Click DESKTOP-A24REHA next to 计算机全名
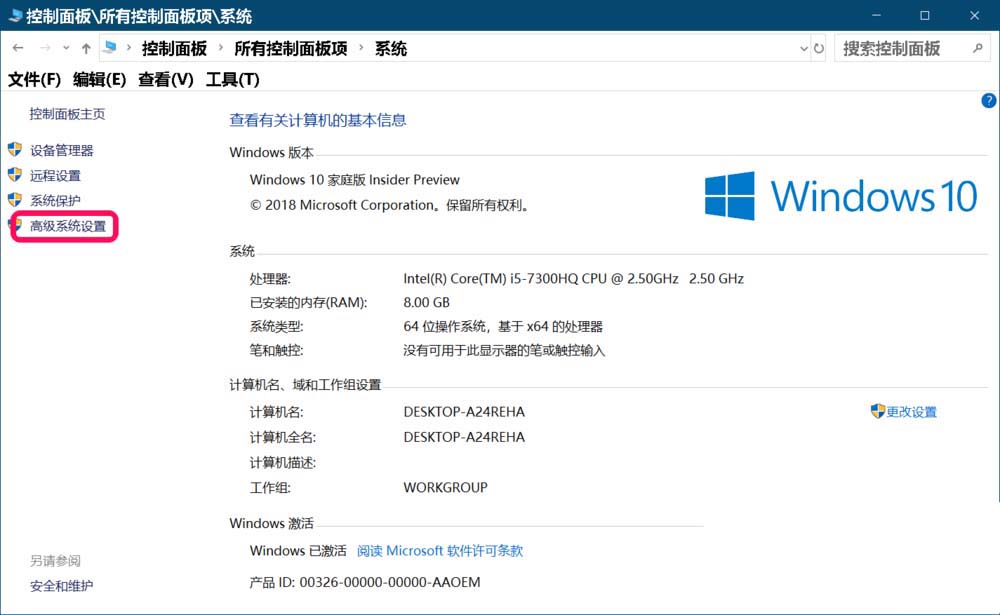 (x=464, y=438)
